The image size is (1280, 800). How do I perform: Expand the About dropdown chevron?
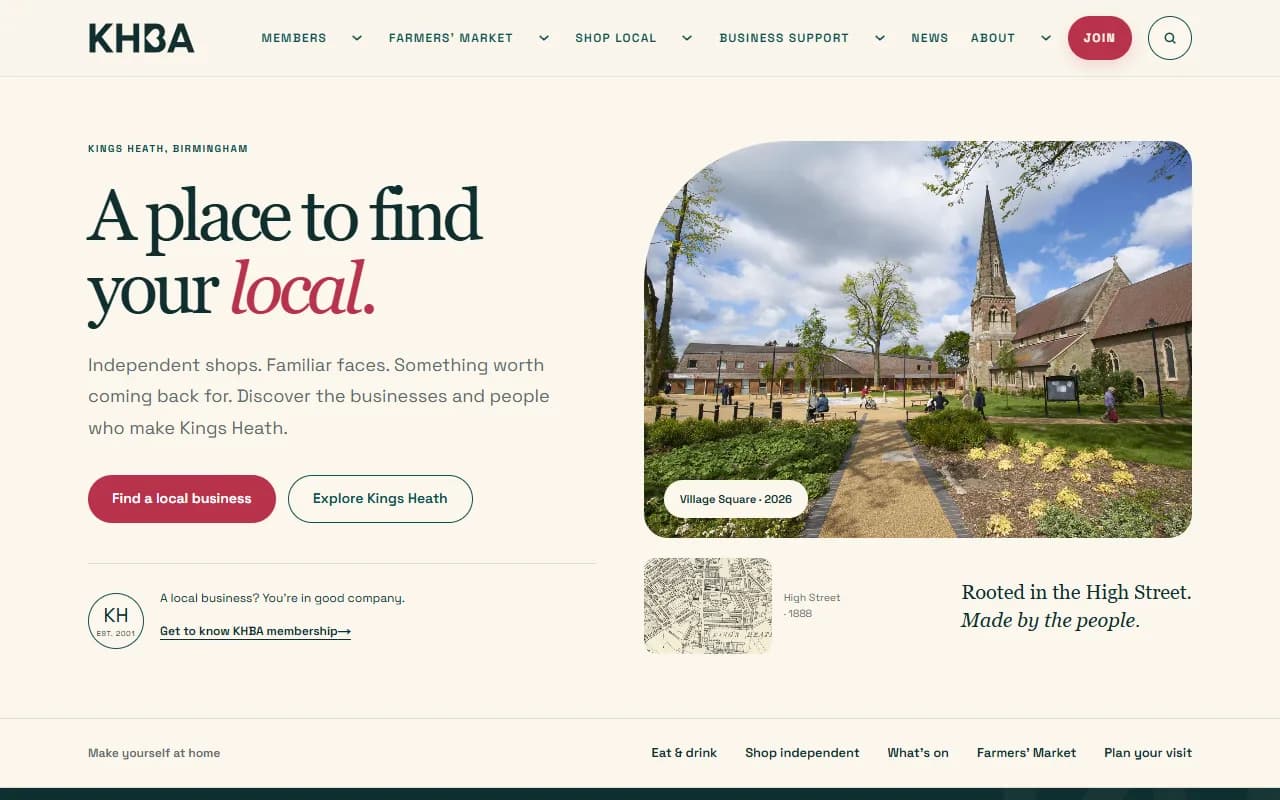[x=1046, y=38]
